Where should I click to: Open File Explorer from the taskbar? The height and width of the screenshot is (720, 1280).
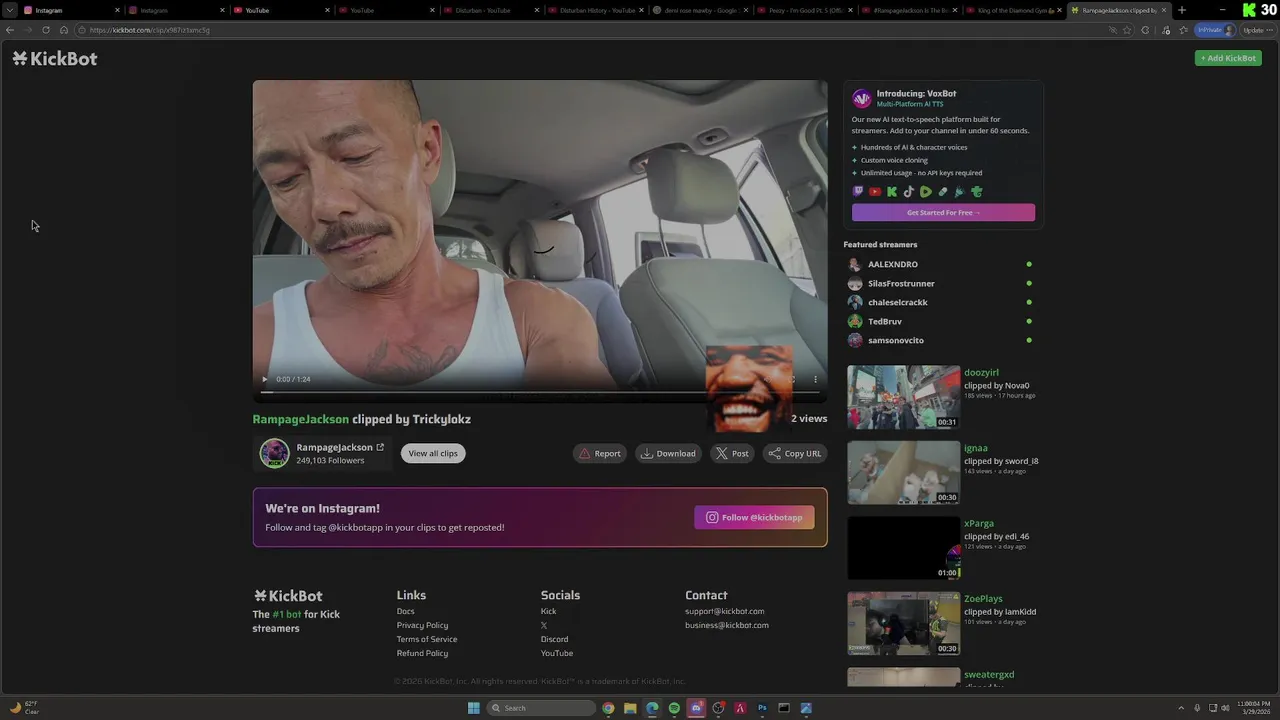pyautogui.click(x=630, y=708)
